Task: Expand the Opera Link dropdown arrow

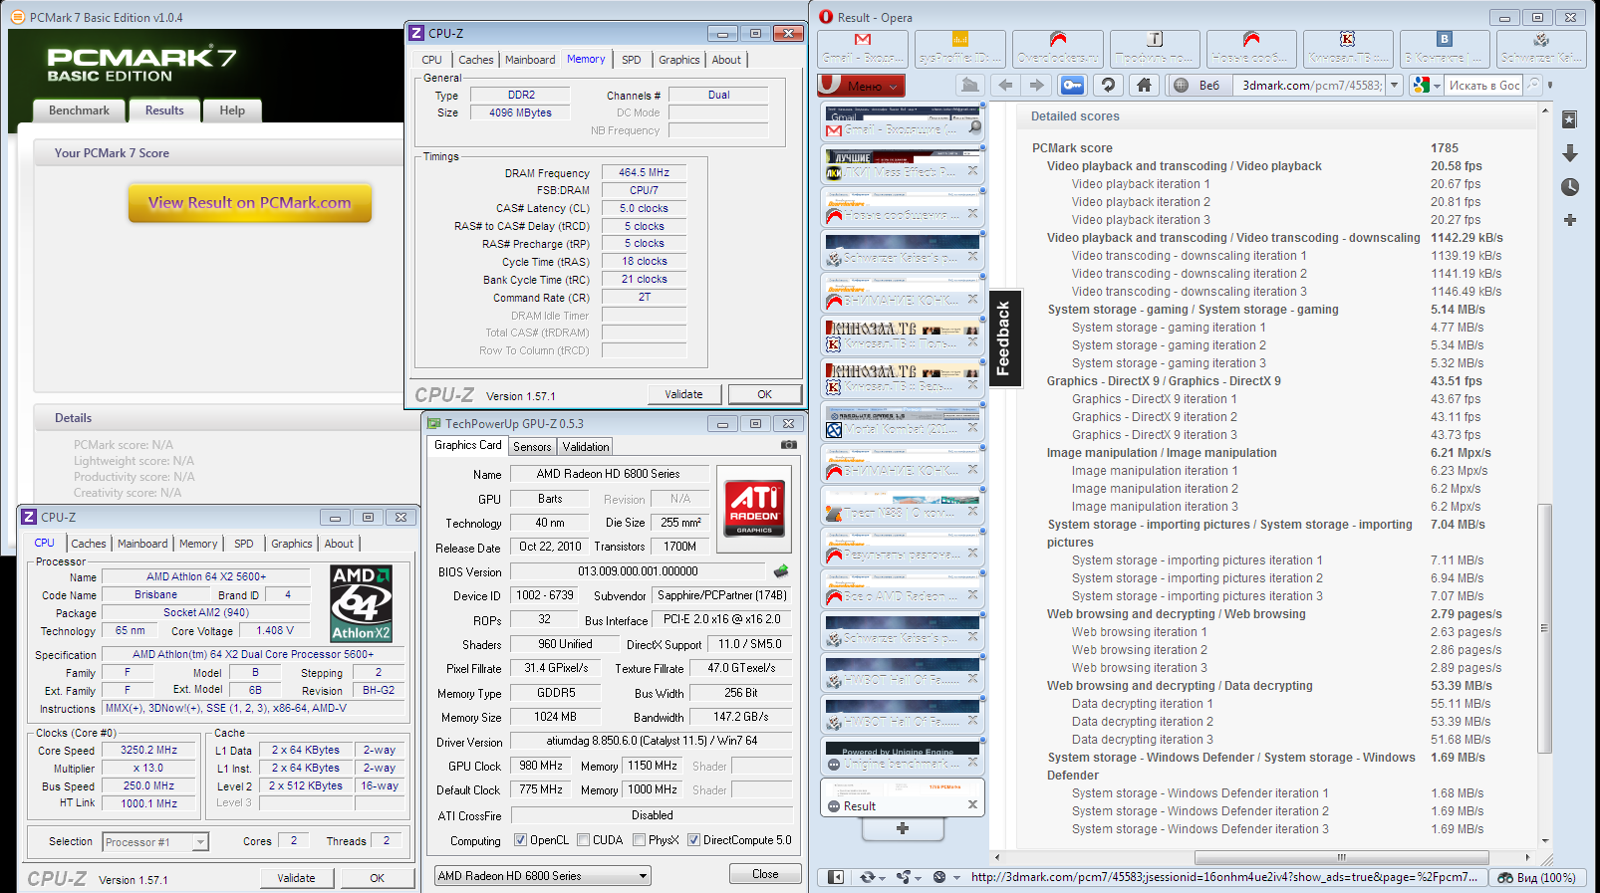Action: click(881, 878)
